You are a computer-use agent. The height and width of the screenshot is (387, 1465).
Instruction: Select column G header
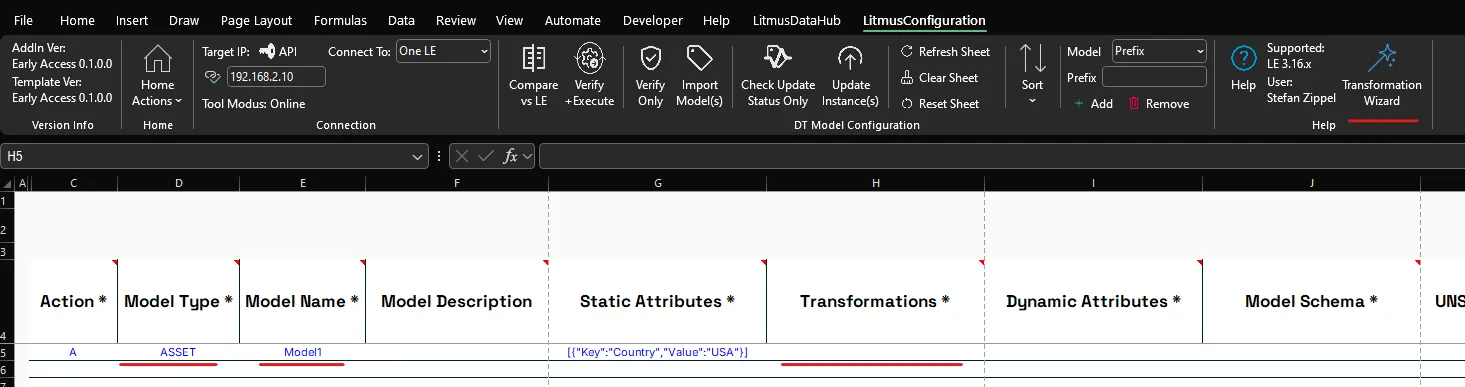(658, 183)
